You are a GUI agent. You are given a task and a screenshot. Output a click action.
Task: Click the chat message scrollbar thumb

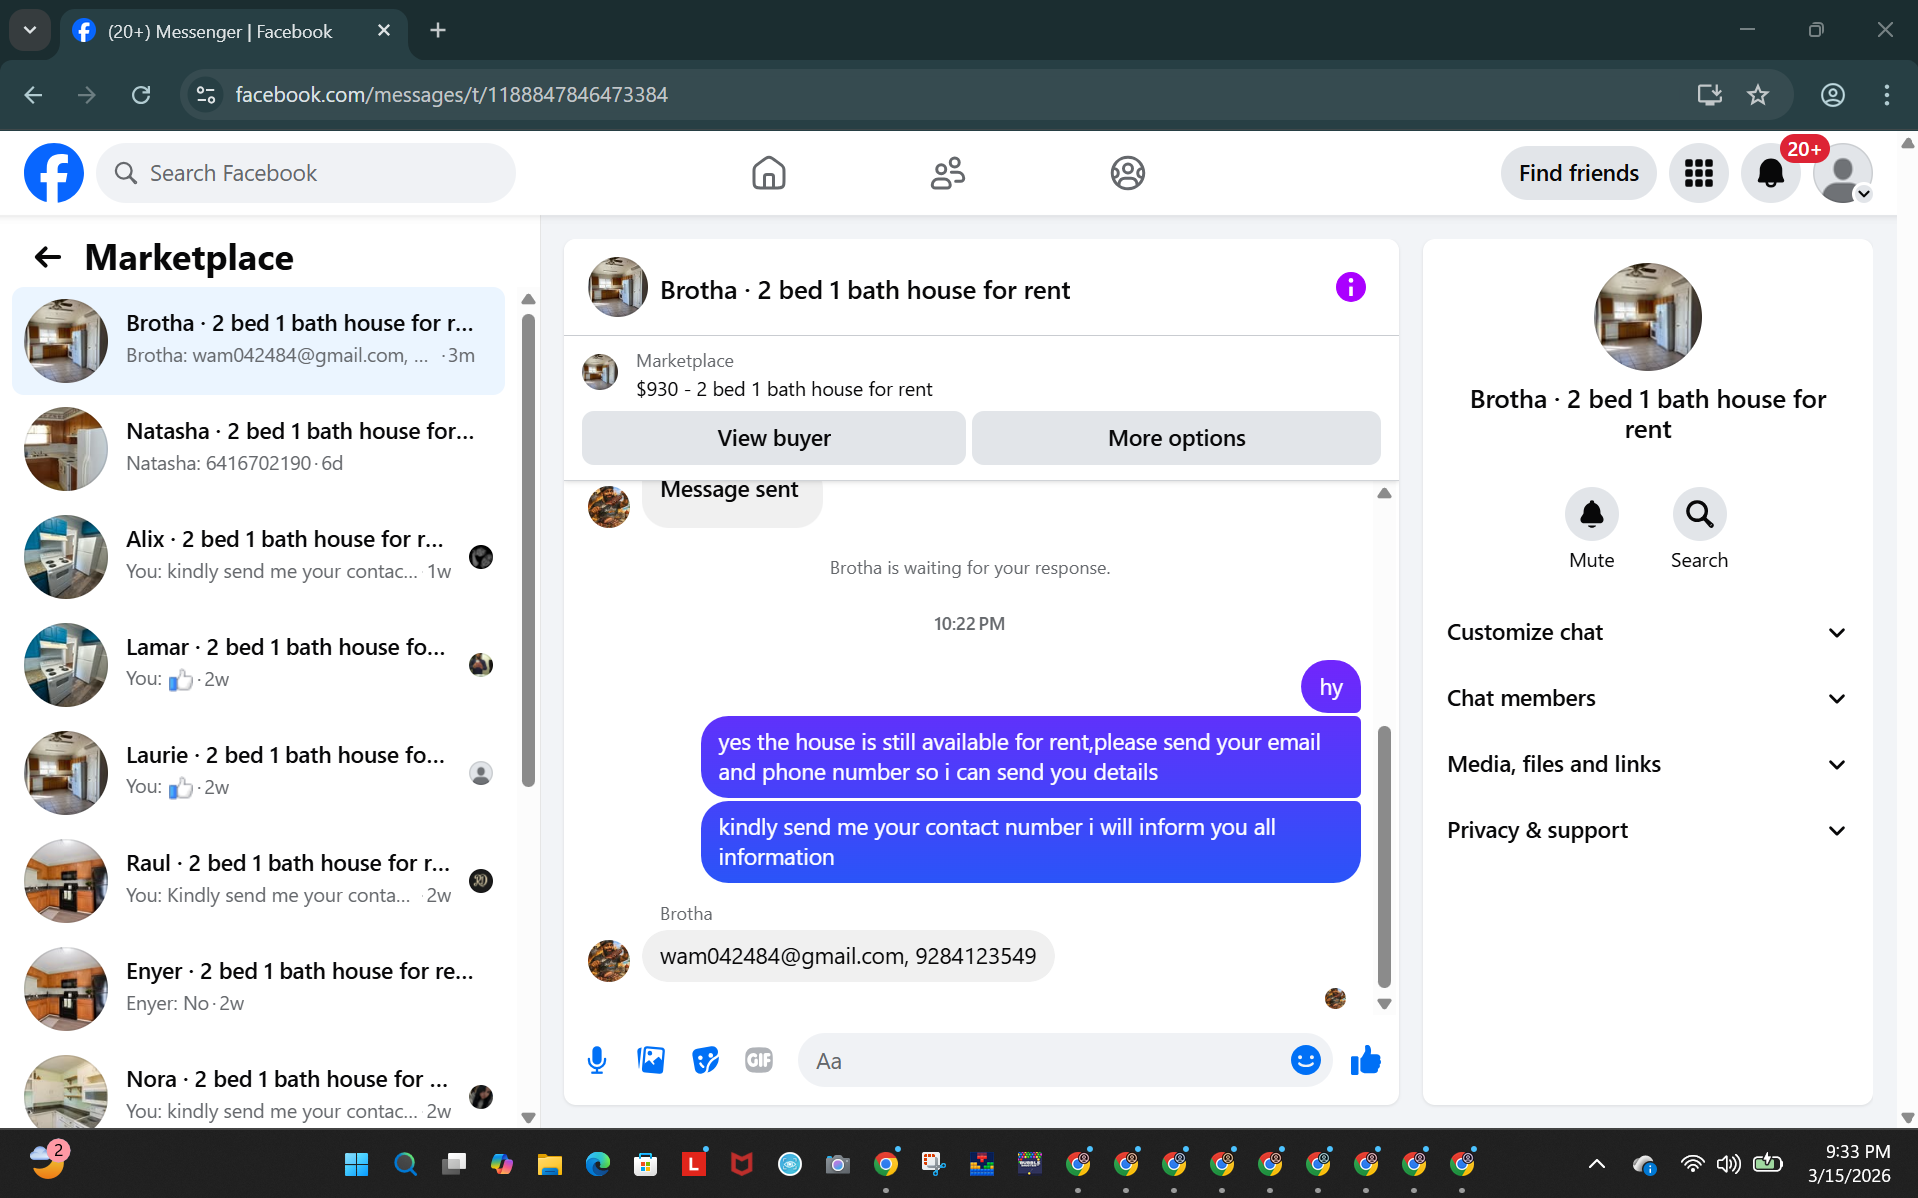(1384, 856)
